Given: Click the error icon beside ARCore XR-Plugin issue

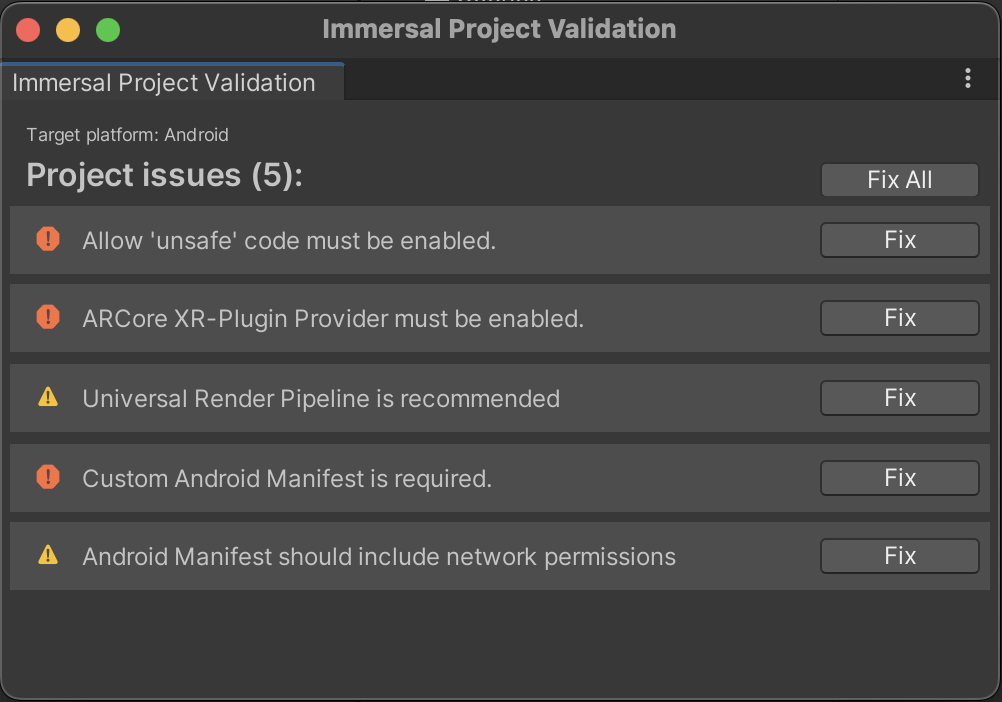Looking at the screenshot, I should (48, 317).
